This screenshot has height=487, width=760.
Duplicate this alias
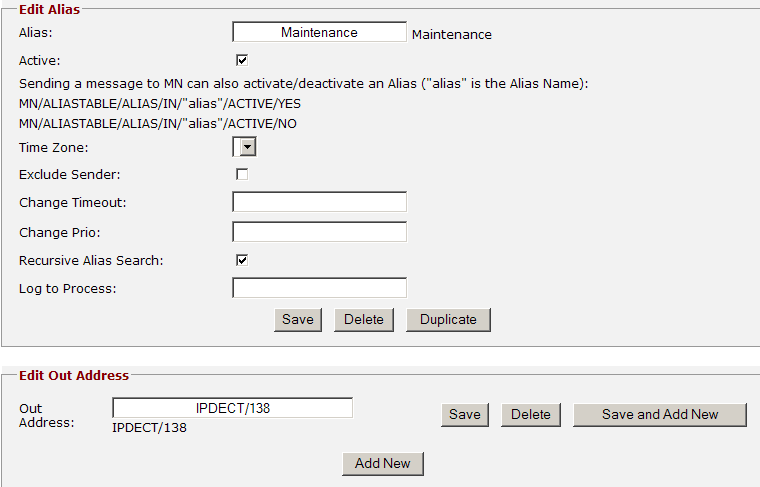(x=448, y=320)
